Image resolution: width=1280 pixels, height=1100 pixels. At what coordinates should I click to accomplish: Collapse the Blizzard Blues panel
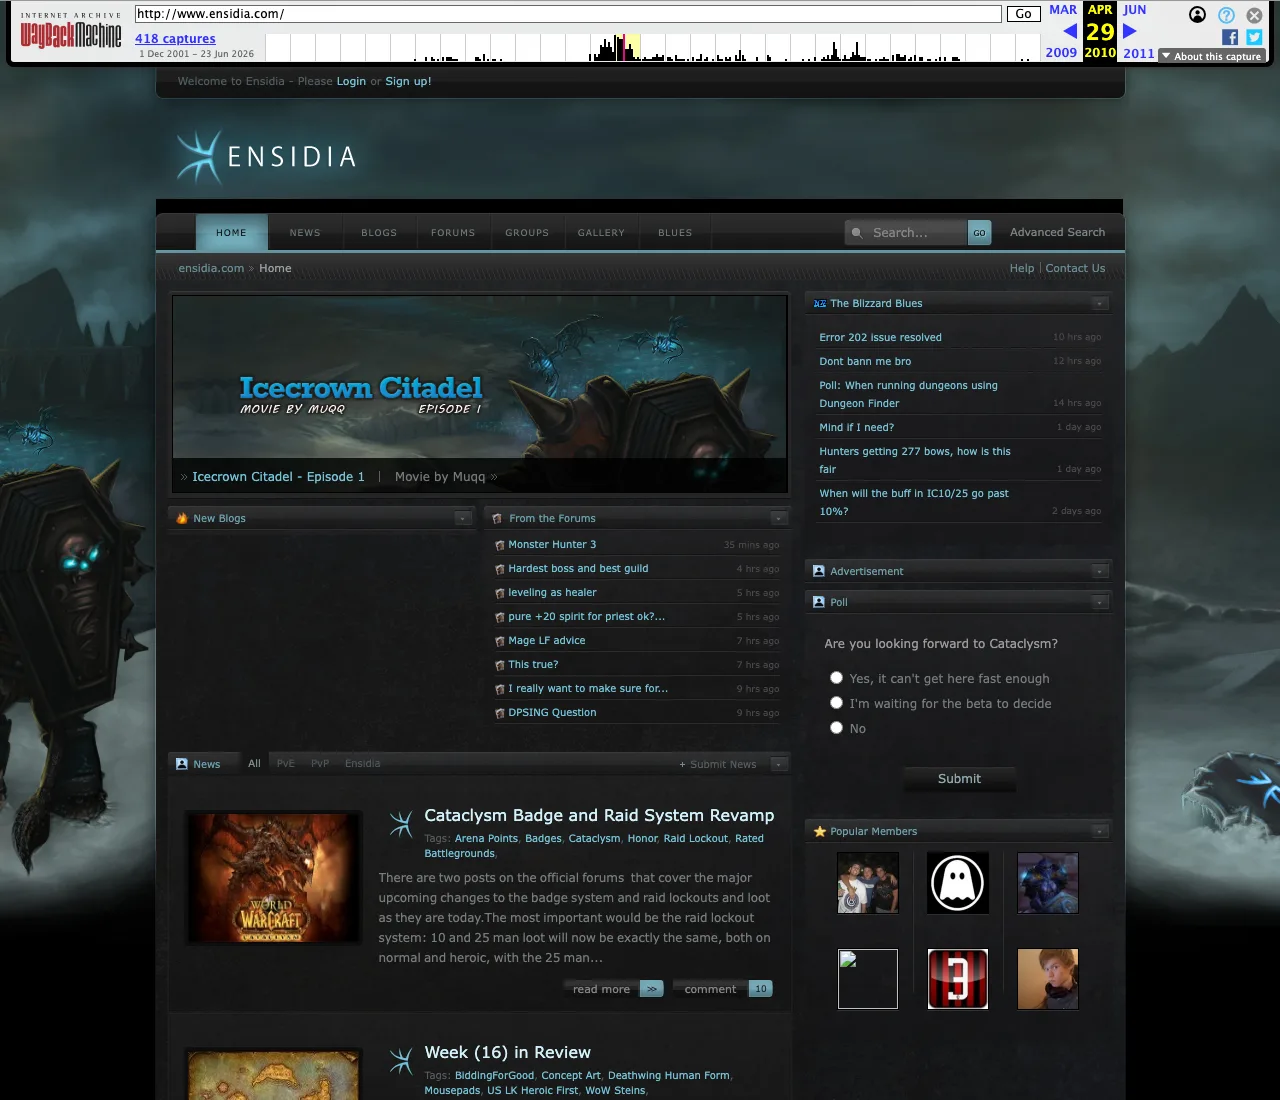(x=1100, y=303)
